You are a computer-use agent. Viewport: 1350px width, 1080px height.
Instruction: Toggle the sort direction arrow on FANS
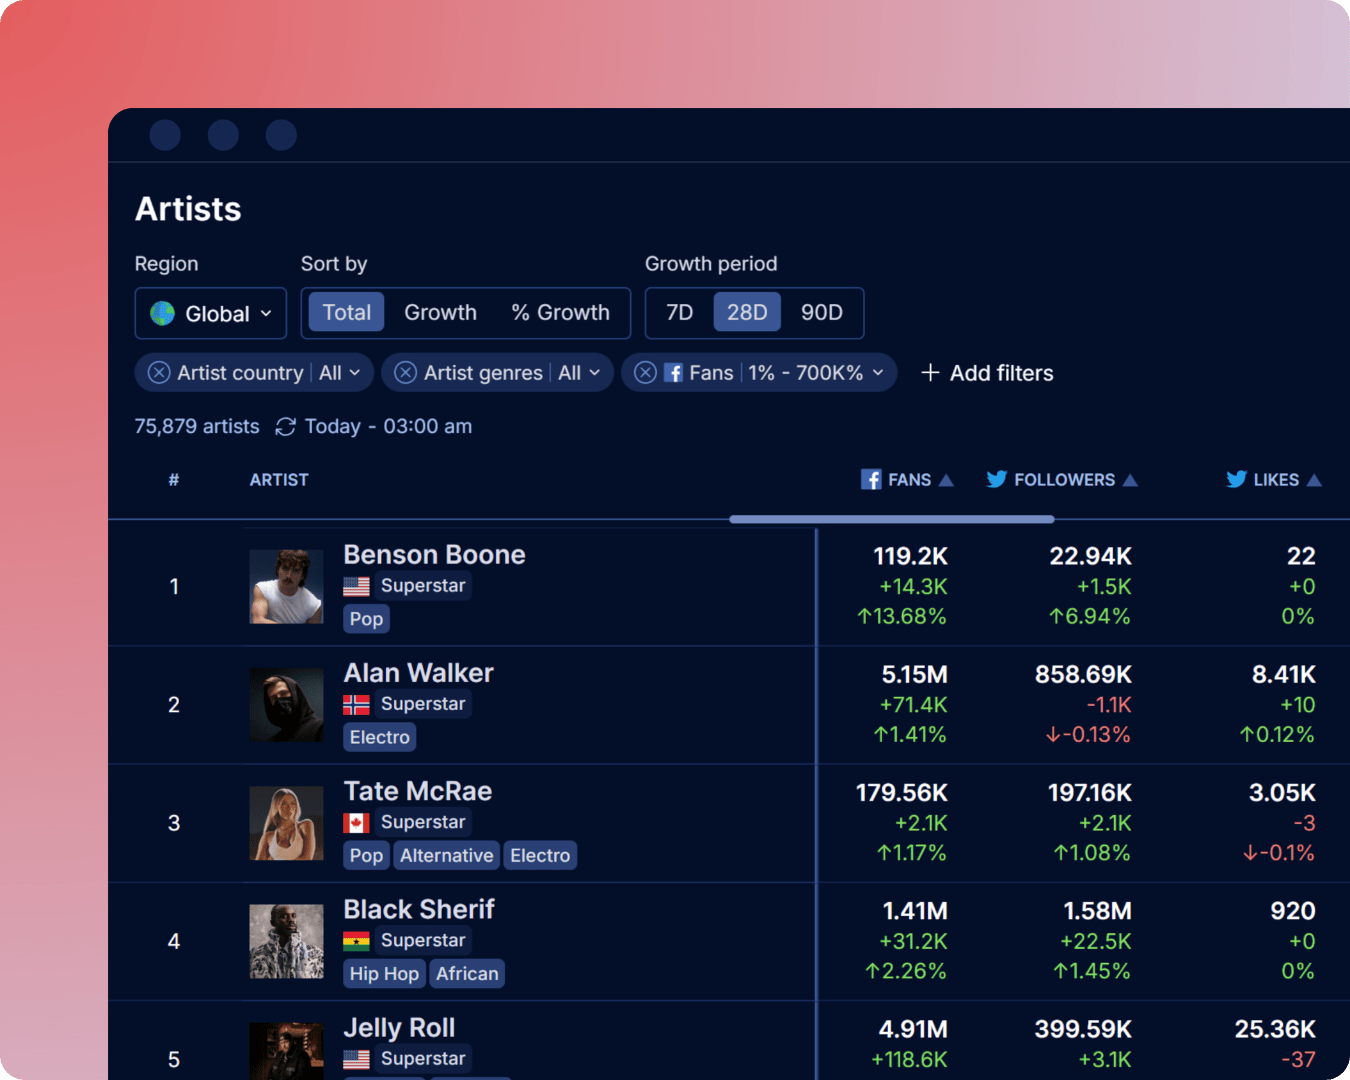[945, 479]
